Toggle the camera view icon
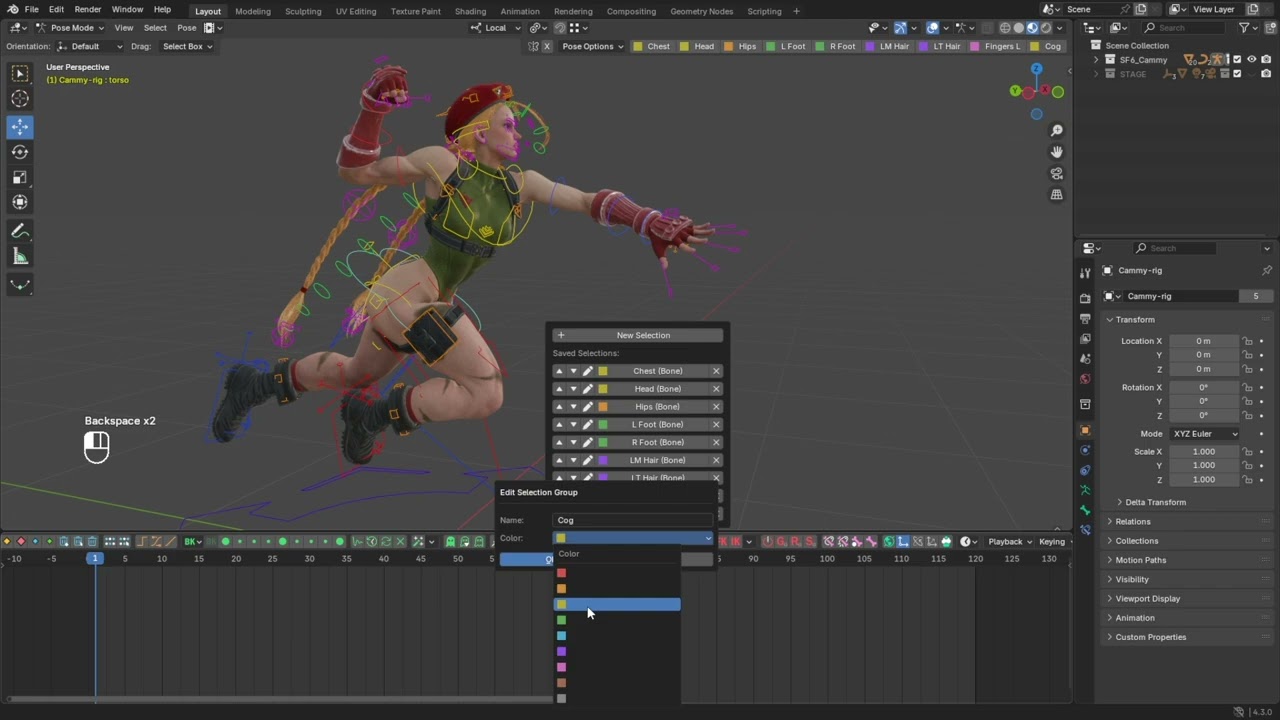The height and width of the screenshot is (720, 1280). [x=1056, y=173]
